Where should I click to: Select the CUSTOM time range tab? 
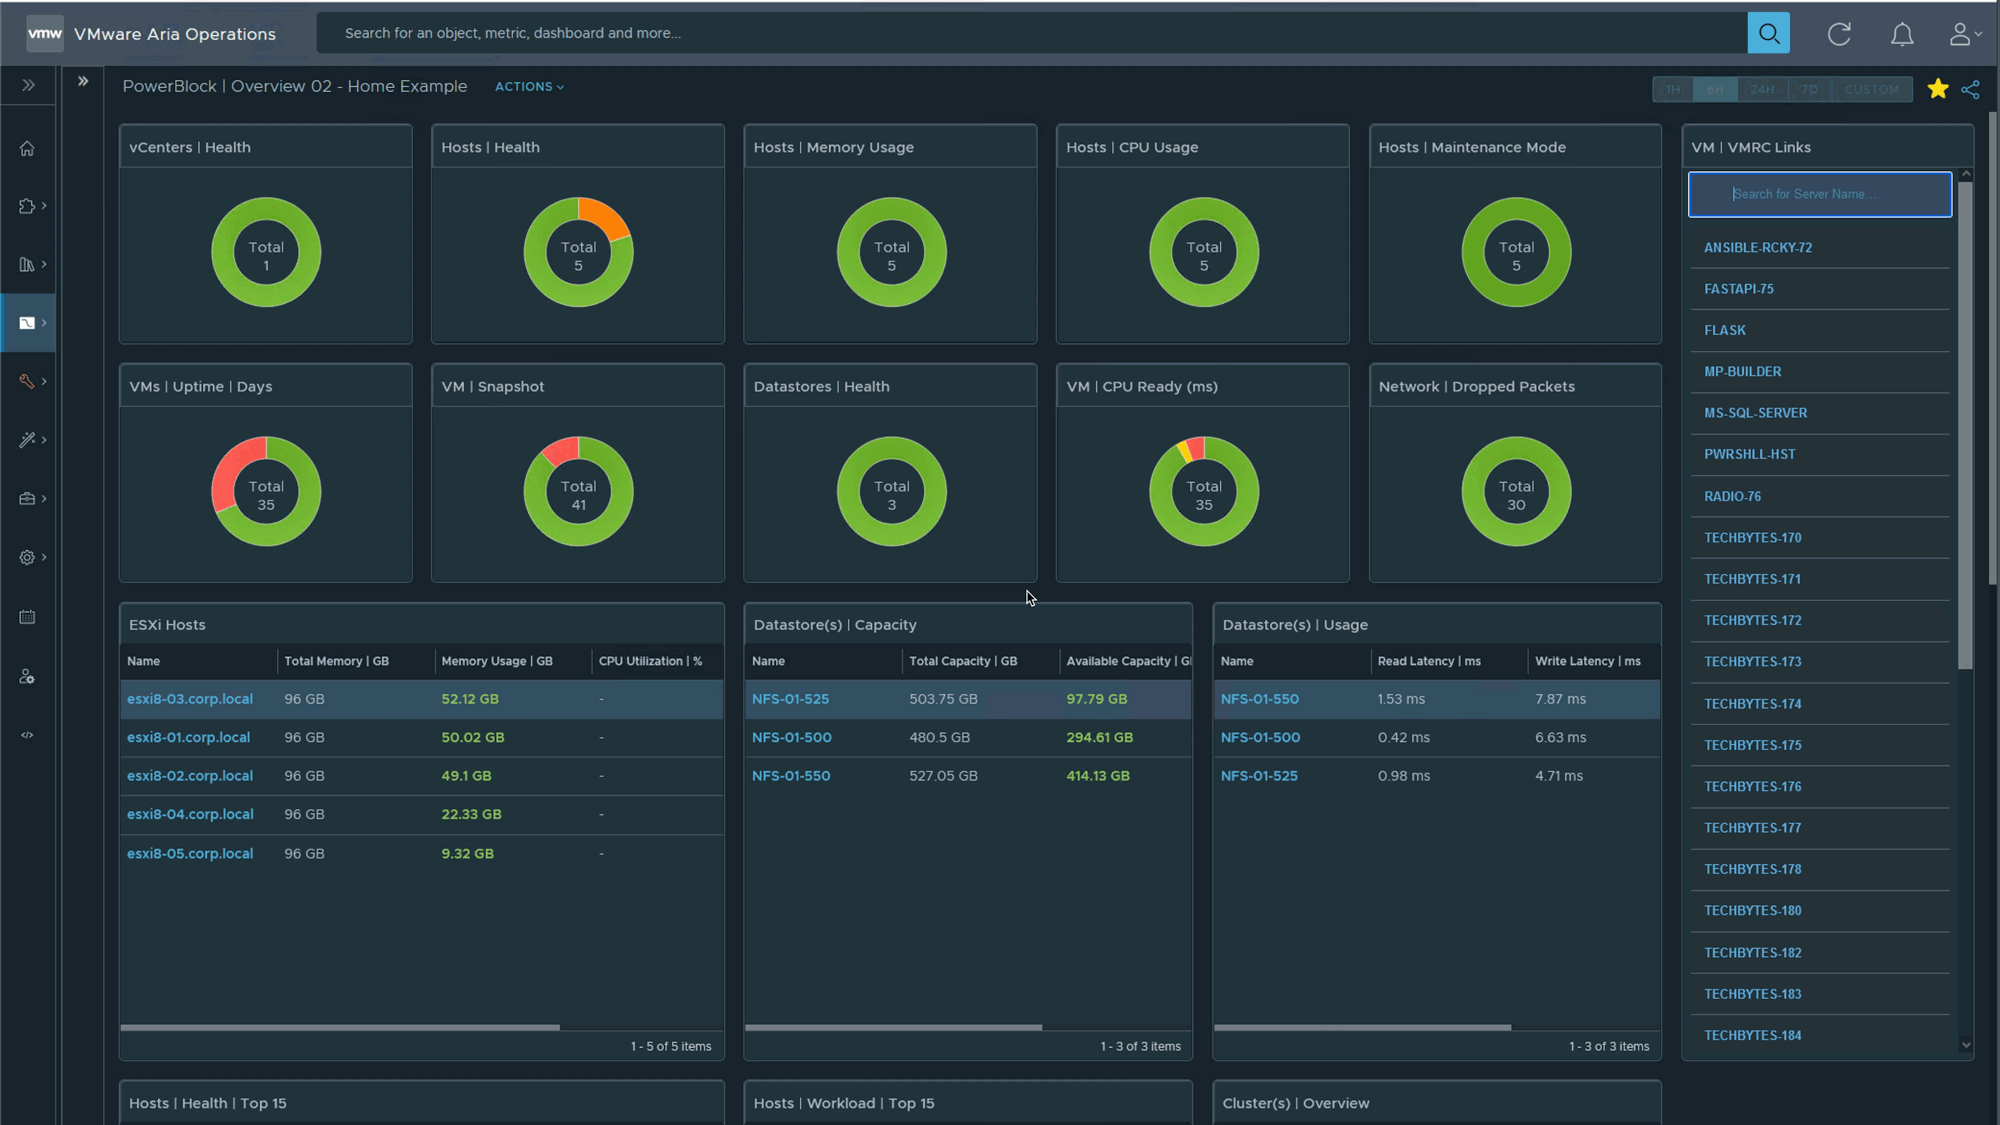point(1871,89)
